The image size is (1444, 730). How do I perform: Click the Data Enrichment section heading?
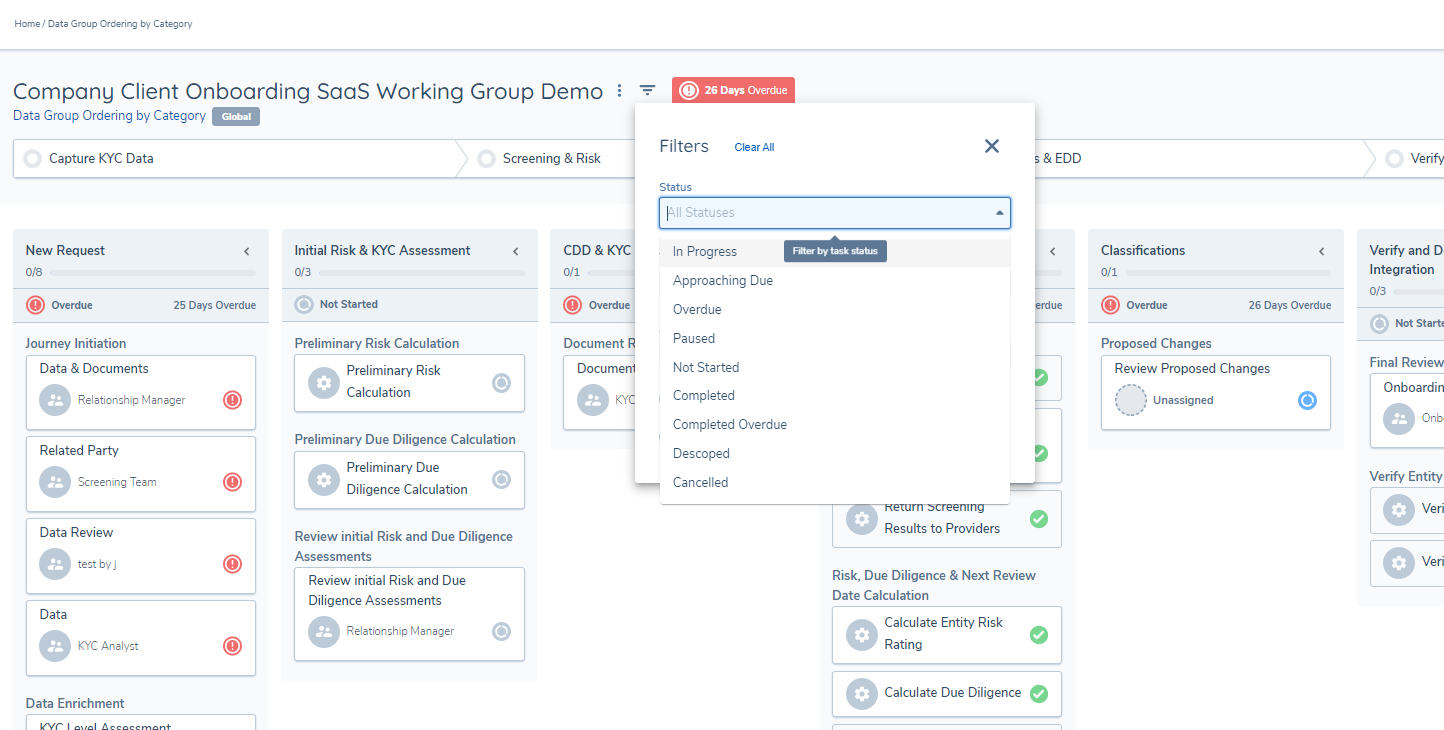tap(75, 703)
